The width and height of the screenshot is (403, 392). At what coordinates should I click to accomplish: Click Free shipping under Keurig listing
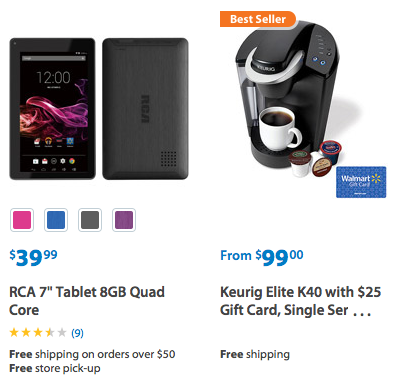pyautogui.click(x=255, y=354)
